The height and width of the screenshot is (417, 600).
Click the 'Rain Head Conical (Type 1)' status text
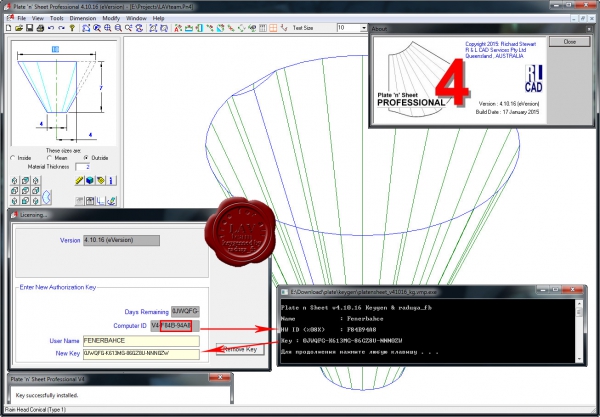tap(35, 410)
